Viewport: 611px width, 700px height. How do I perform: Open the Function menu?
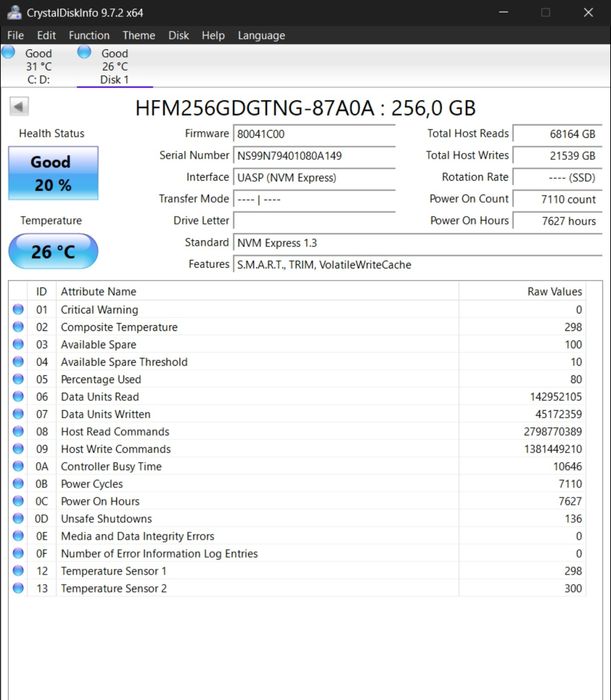[x=89, y=35]
